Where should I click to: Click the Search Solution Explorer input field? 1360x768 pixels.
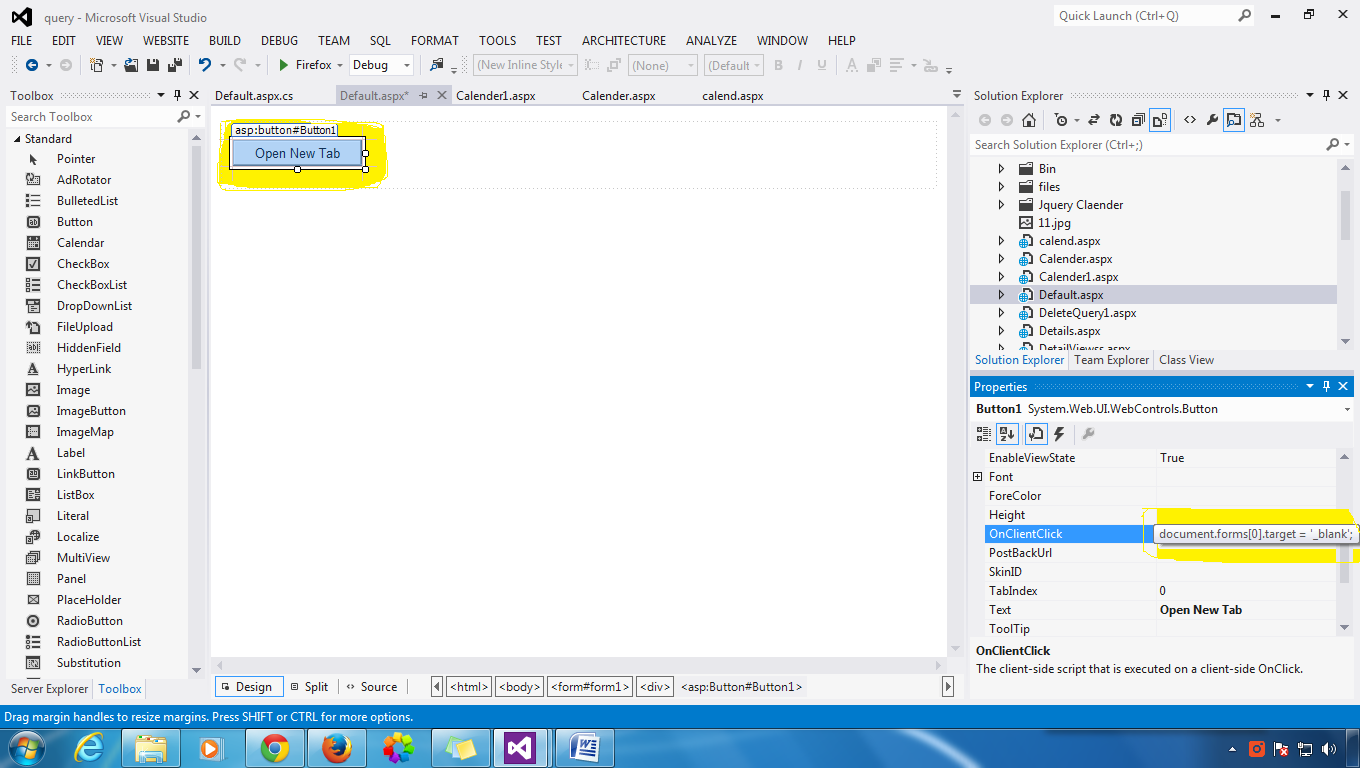click(1148, 145)
